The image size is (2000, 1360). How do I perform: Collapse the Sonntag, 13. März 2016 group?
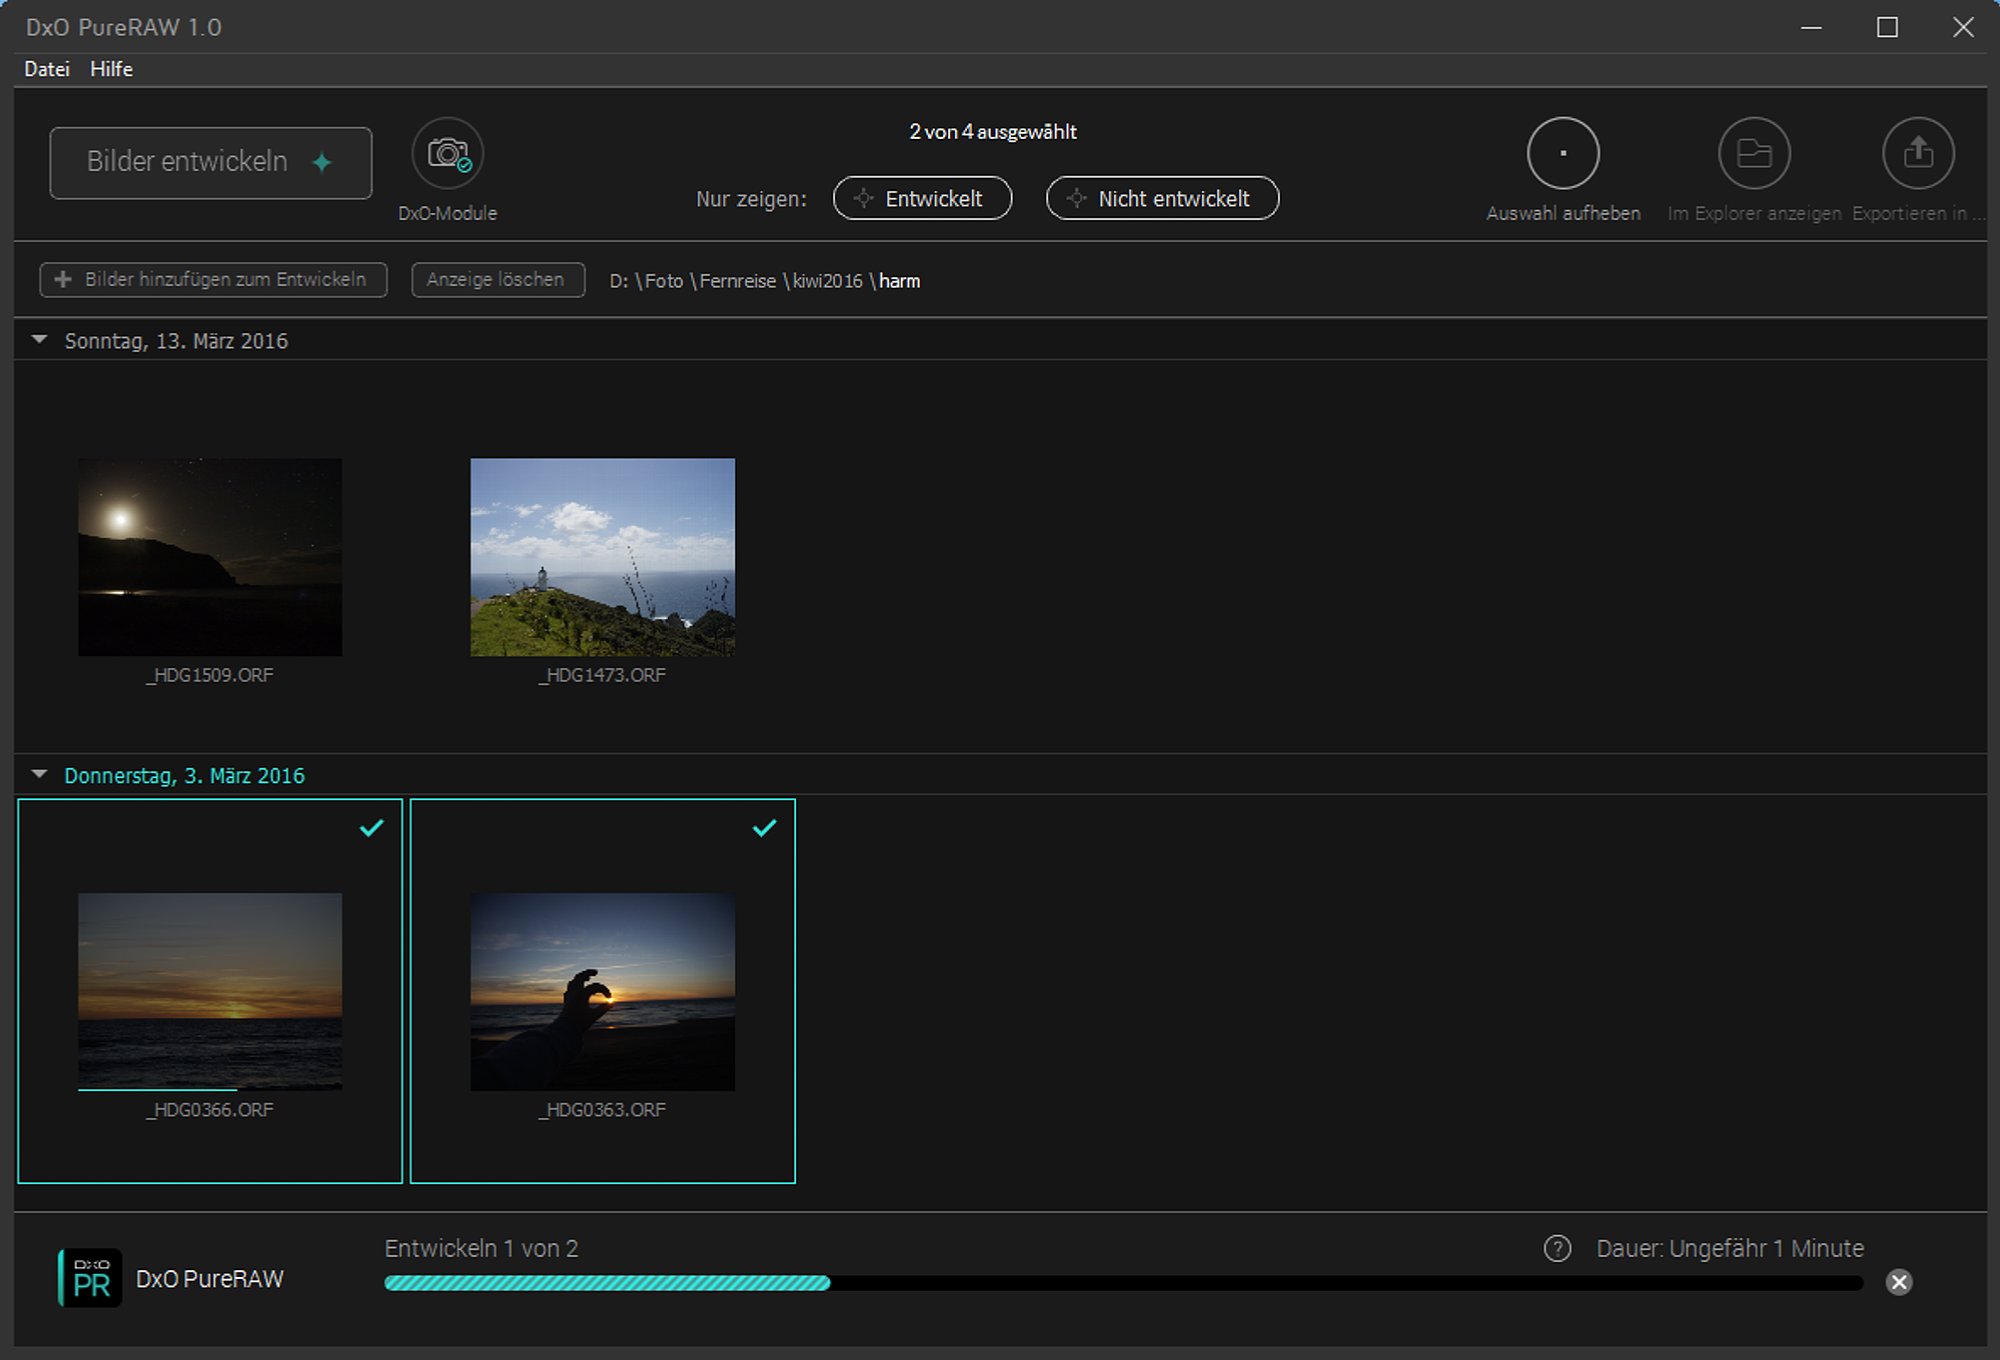click(40, 340)
